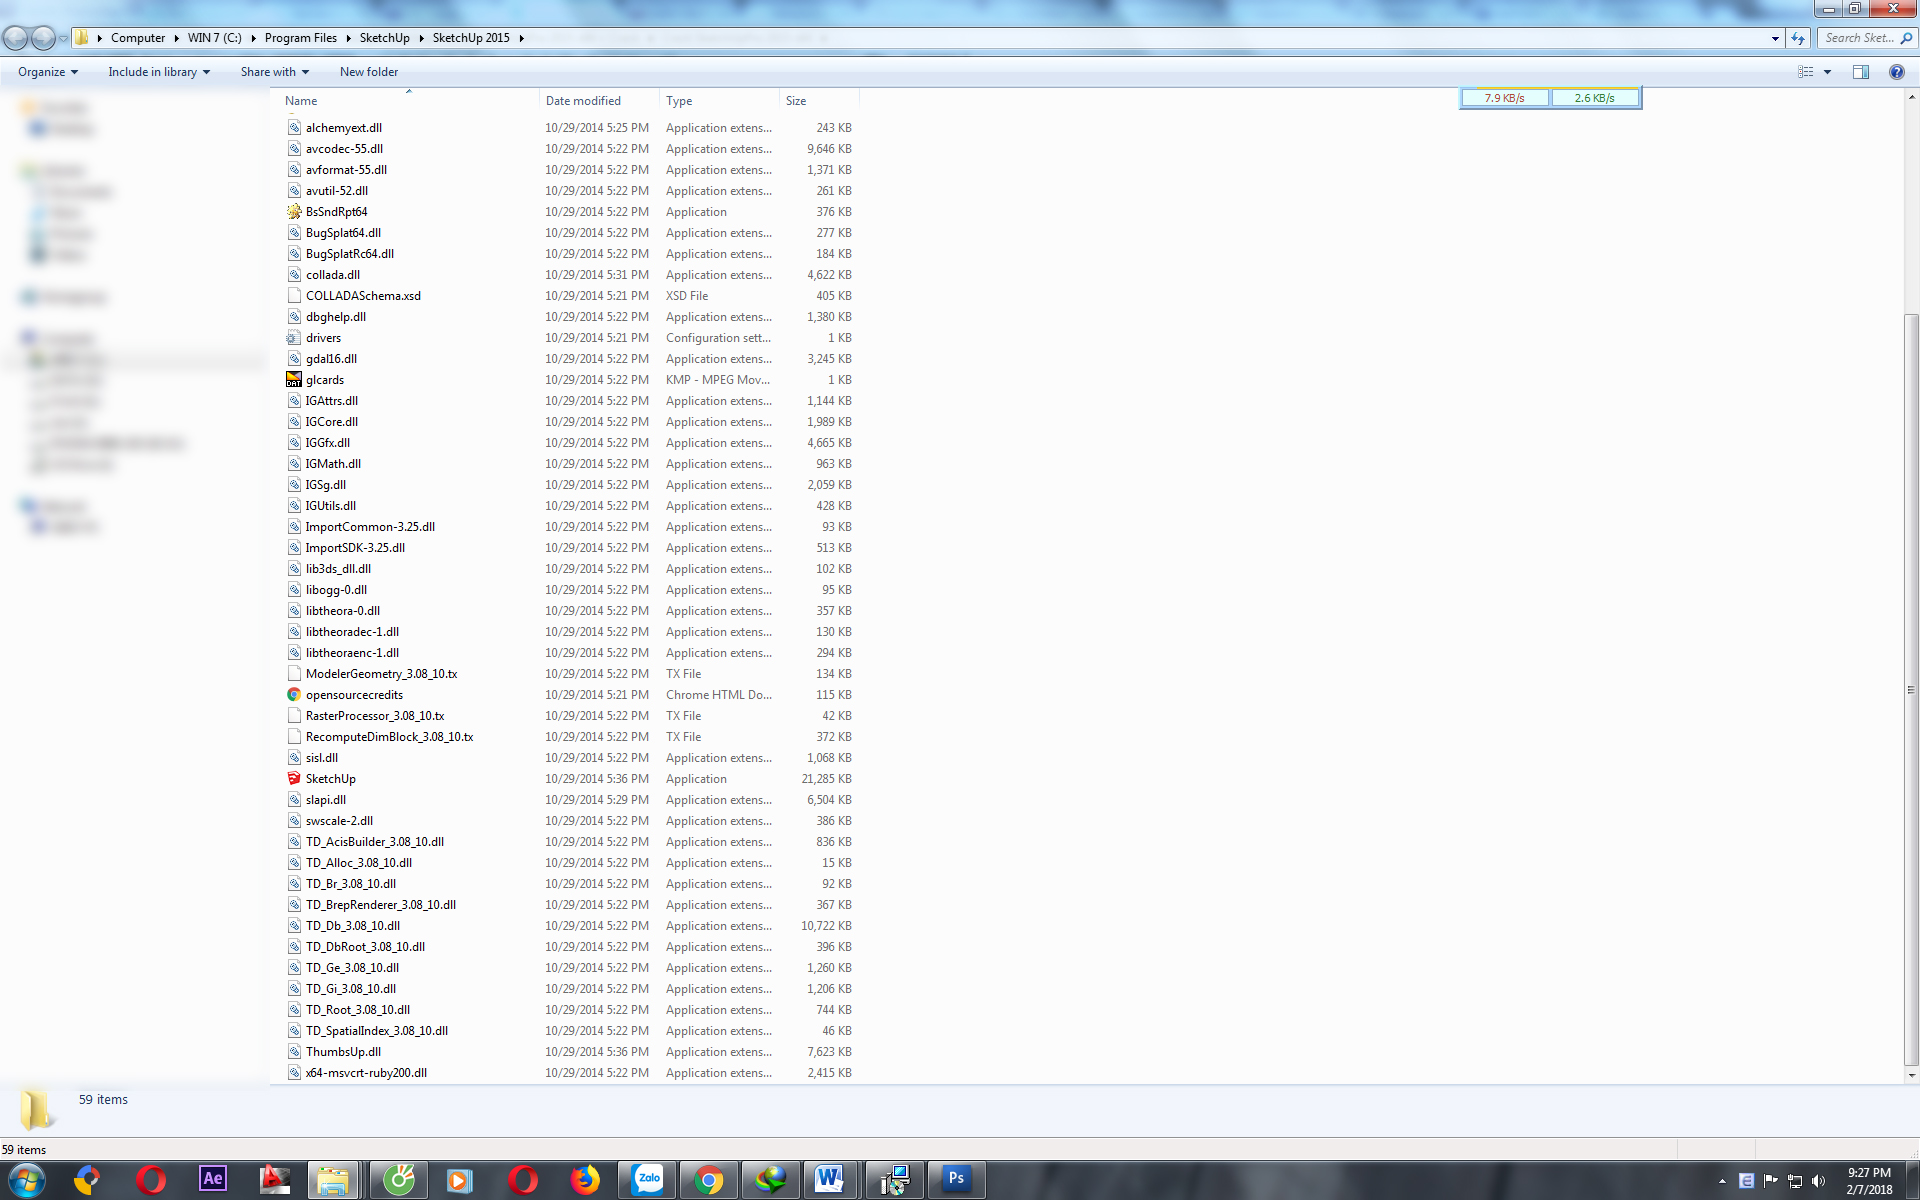Select the drivers configuration file icon
This screenshot has height=1200, width=1920.
[292, 337]
